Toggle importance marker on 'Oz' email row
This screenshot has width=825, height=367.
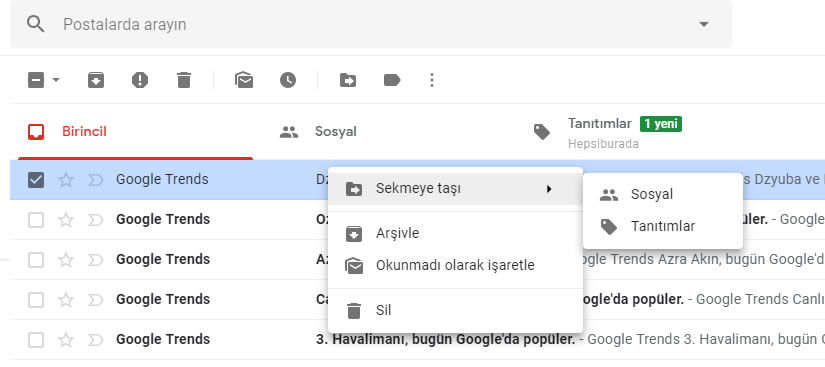pos(95,220)
